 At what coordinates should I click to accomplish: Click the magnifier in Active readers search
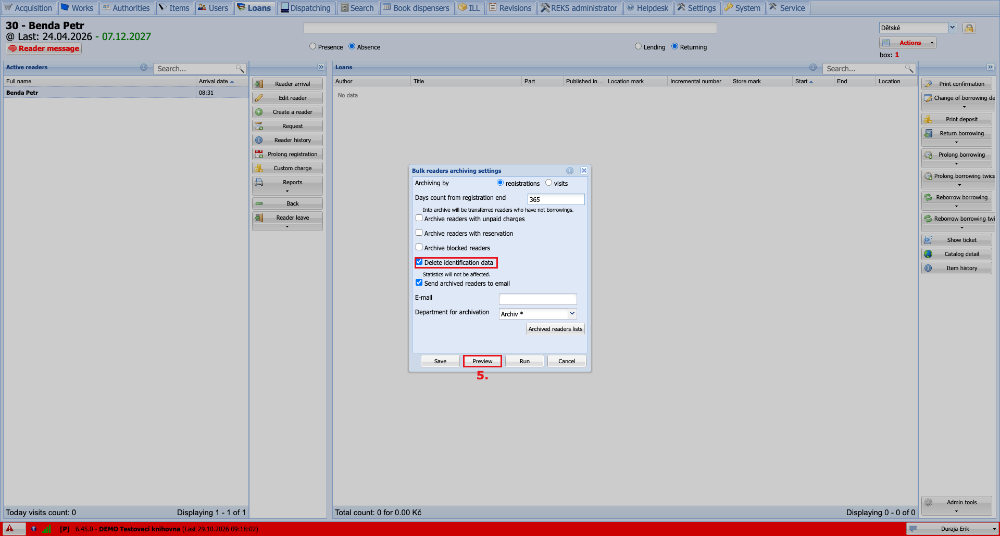[x=240, y=68]
